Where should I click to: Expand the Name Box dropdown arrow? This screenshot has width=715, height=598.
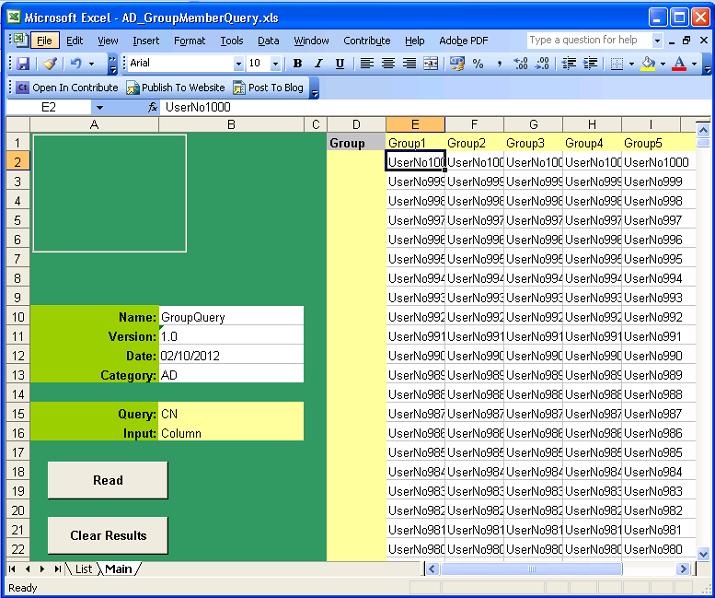[98, 107]
